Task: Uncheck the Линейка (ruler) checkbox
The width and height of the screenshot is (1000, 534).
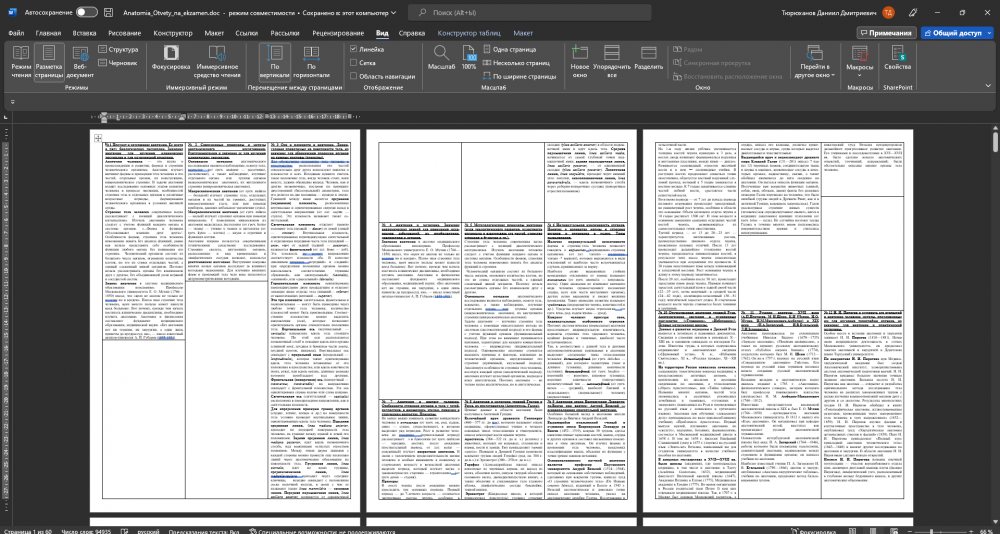Action: [x=354, y=48]
